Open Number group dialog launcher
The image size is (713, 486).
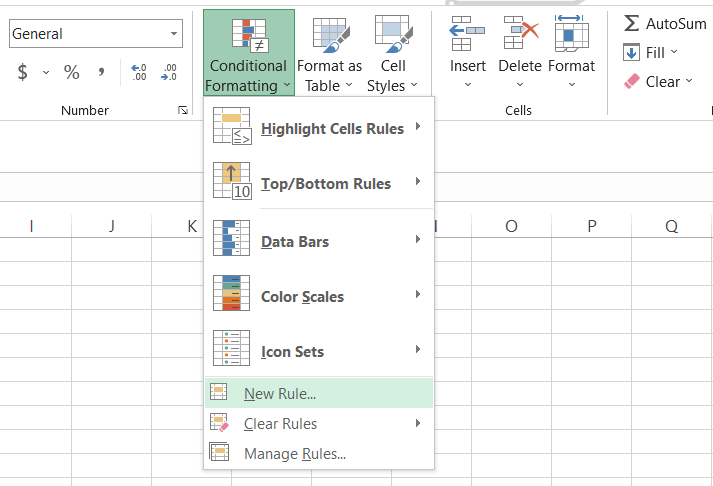point(182,110)
